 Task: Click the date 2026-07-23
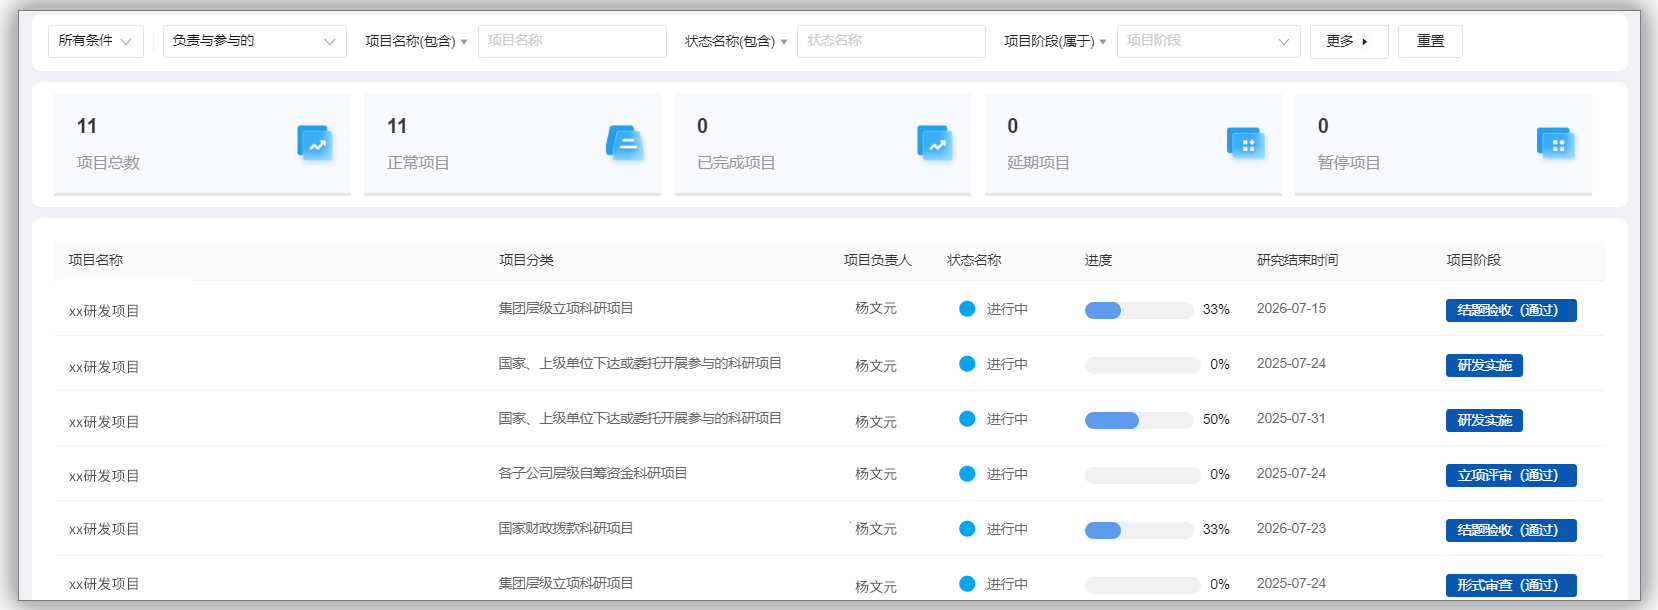pos(1291,528)
